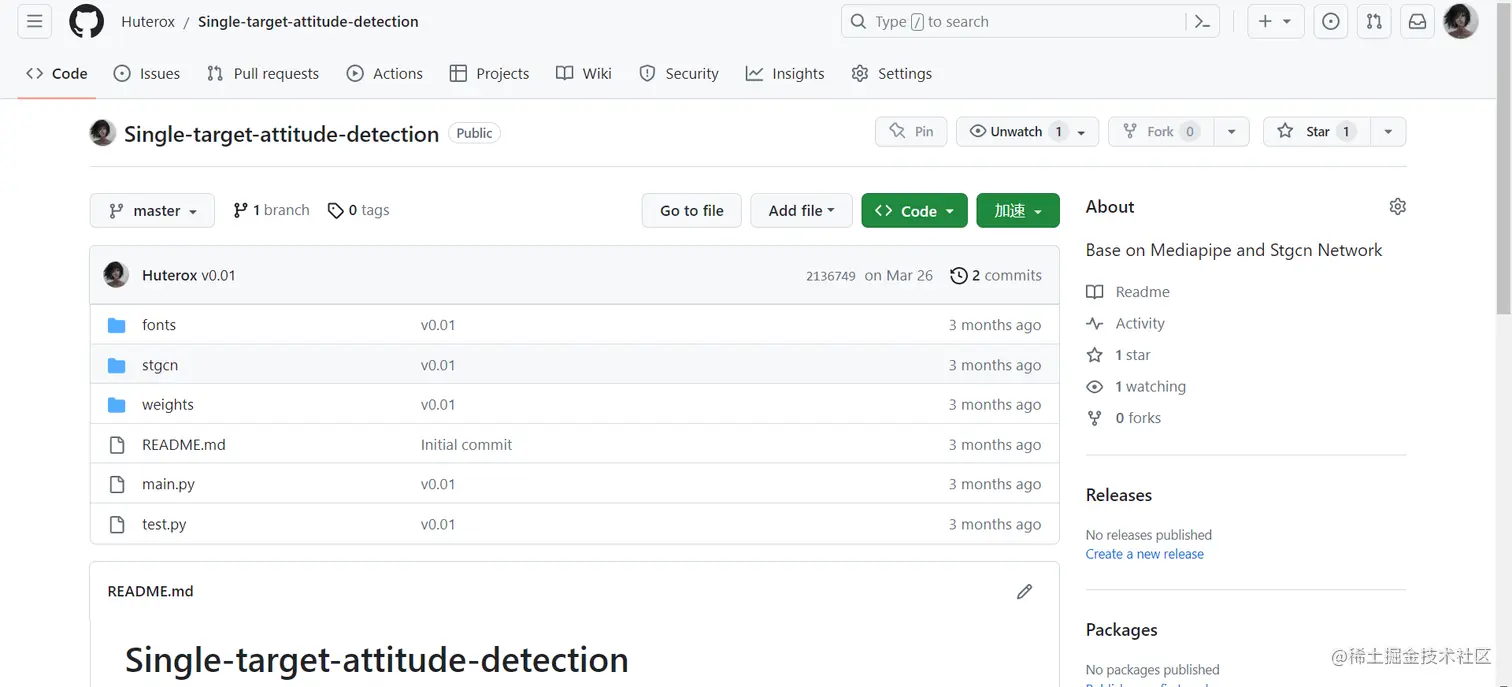Open the Insights tab
The width and height of the screenshot is (1512, 687).
point(785,73)
